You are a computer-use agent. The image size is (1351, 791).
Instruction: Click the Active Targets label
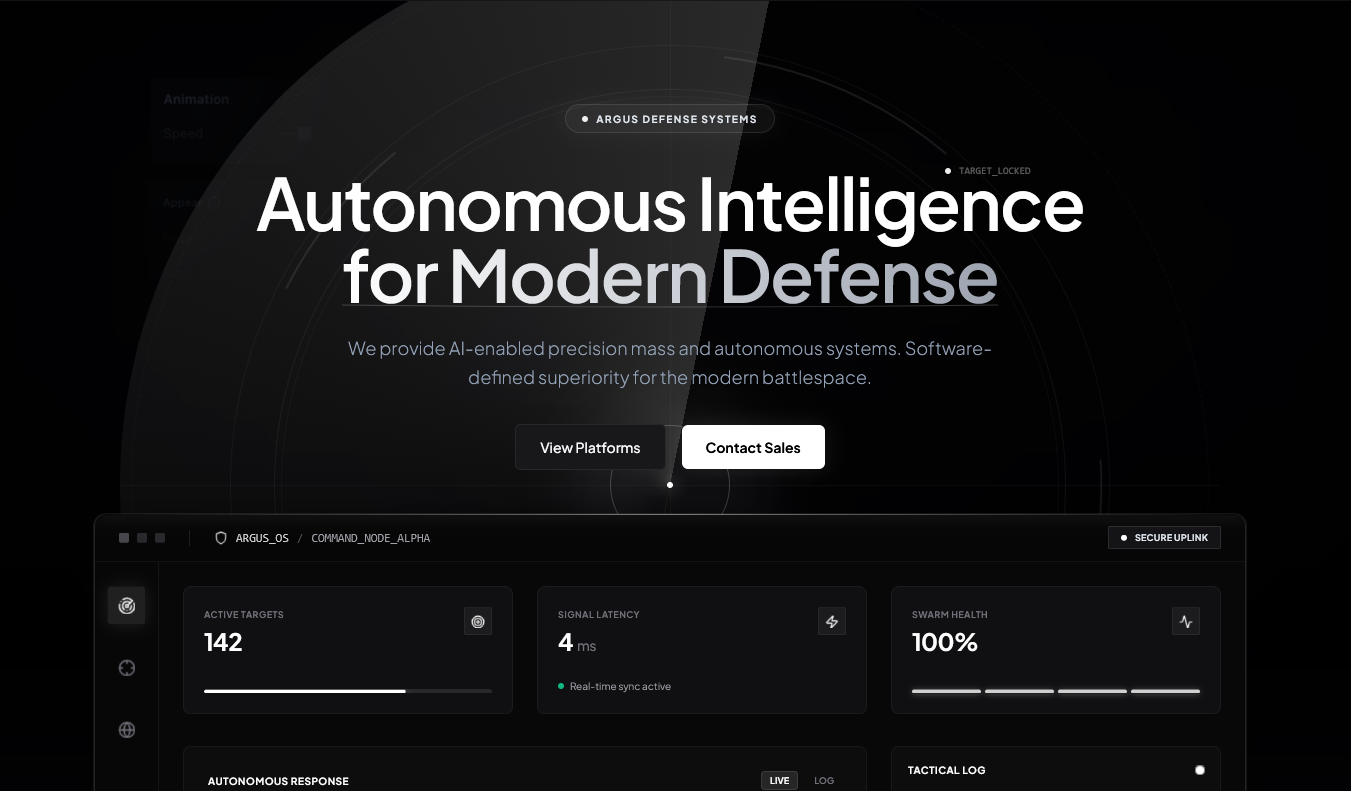(x=243, y=615)
